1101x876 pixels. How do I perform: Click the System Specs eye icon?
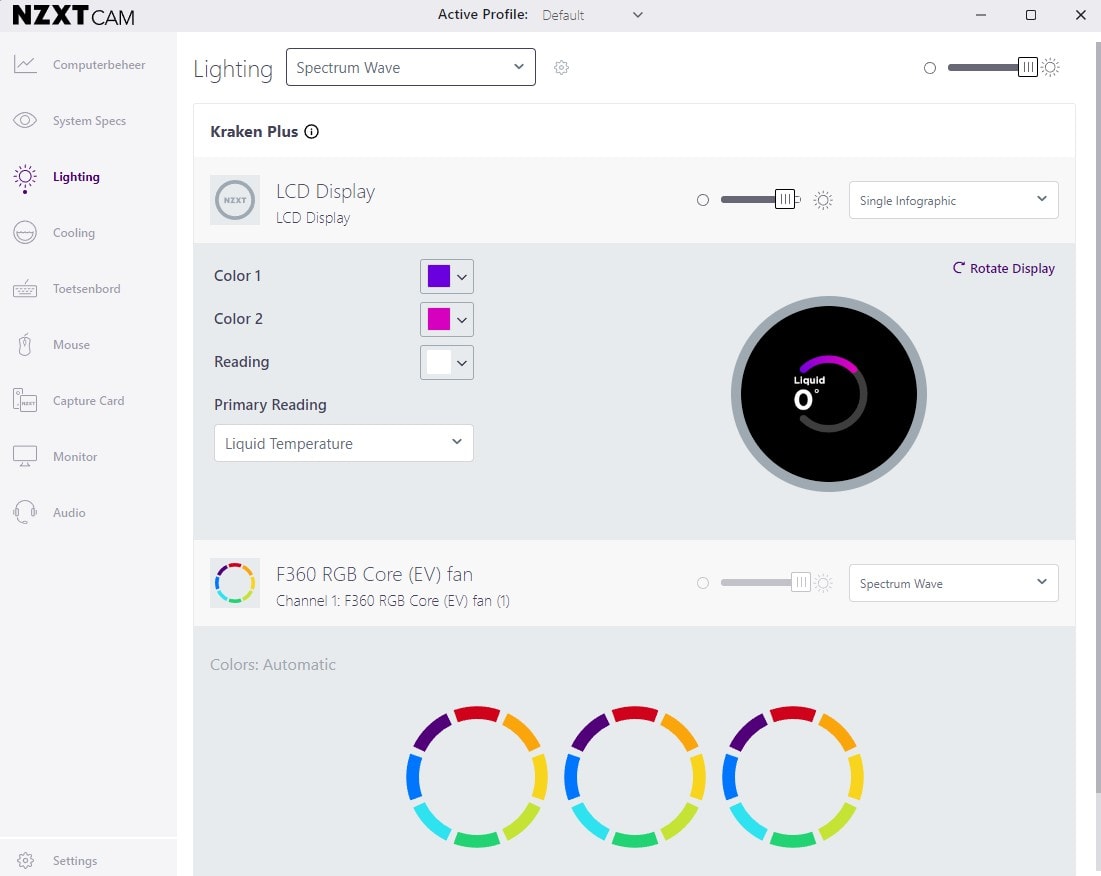[25, 121]
